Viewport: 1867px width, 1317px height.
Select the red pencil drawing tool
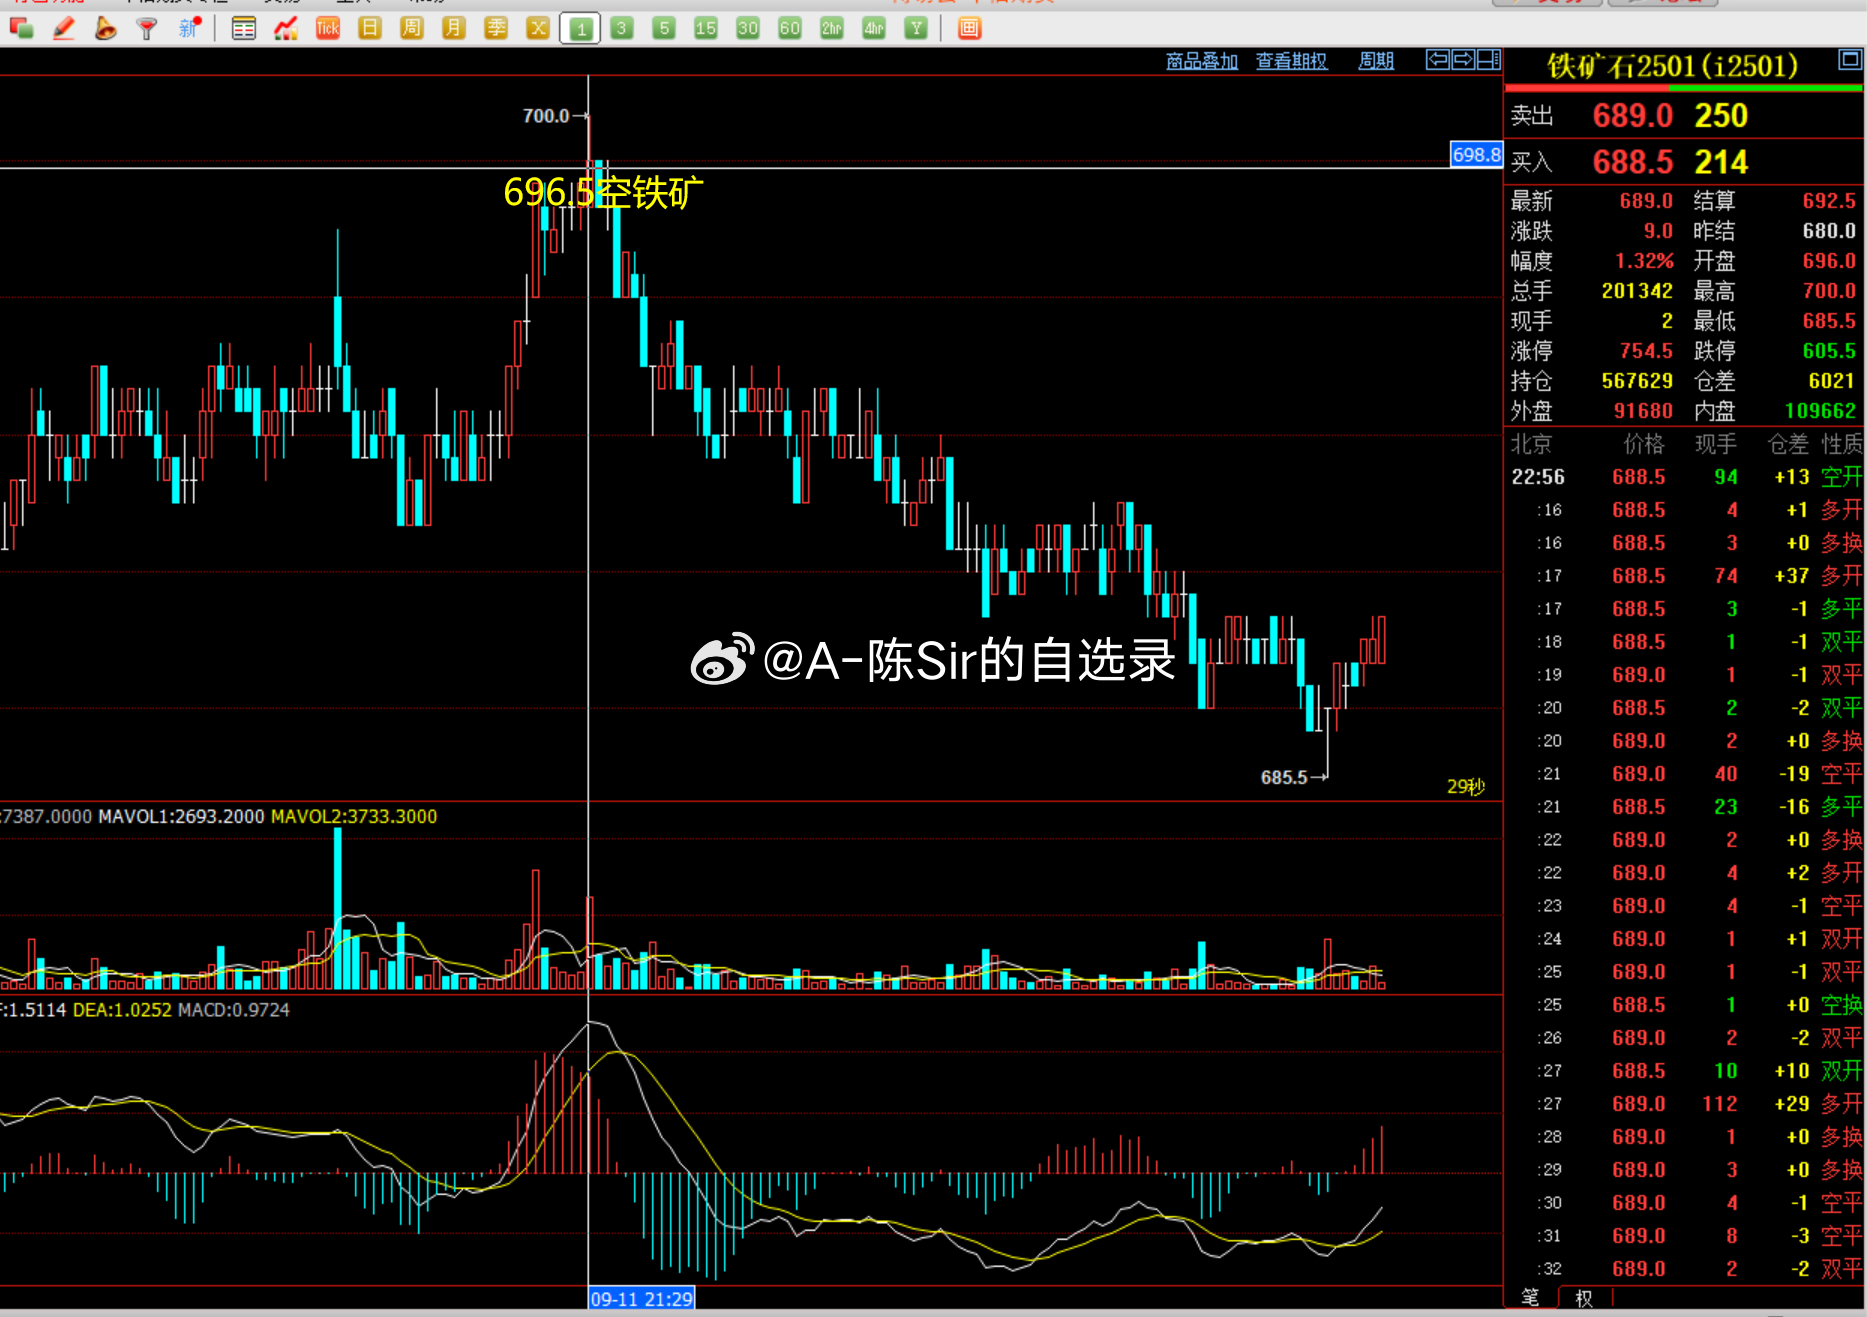click(63, 28)
